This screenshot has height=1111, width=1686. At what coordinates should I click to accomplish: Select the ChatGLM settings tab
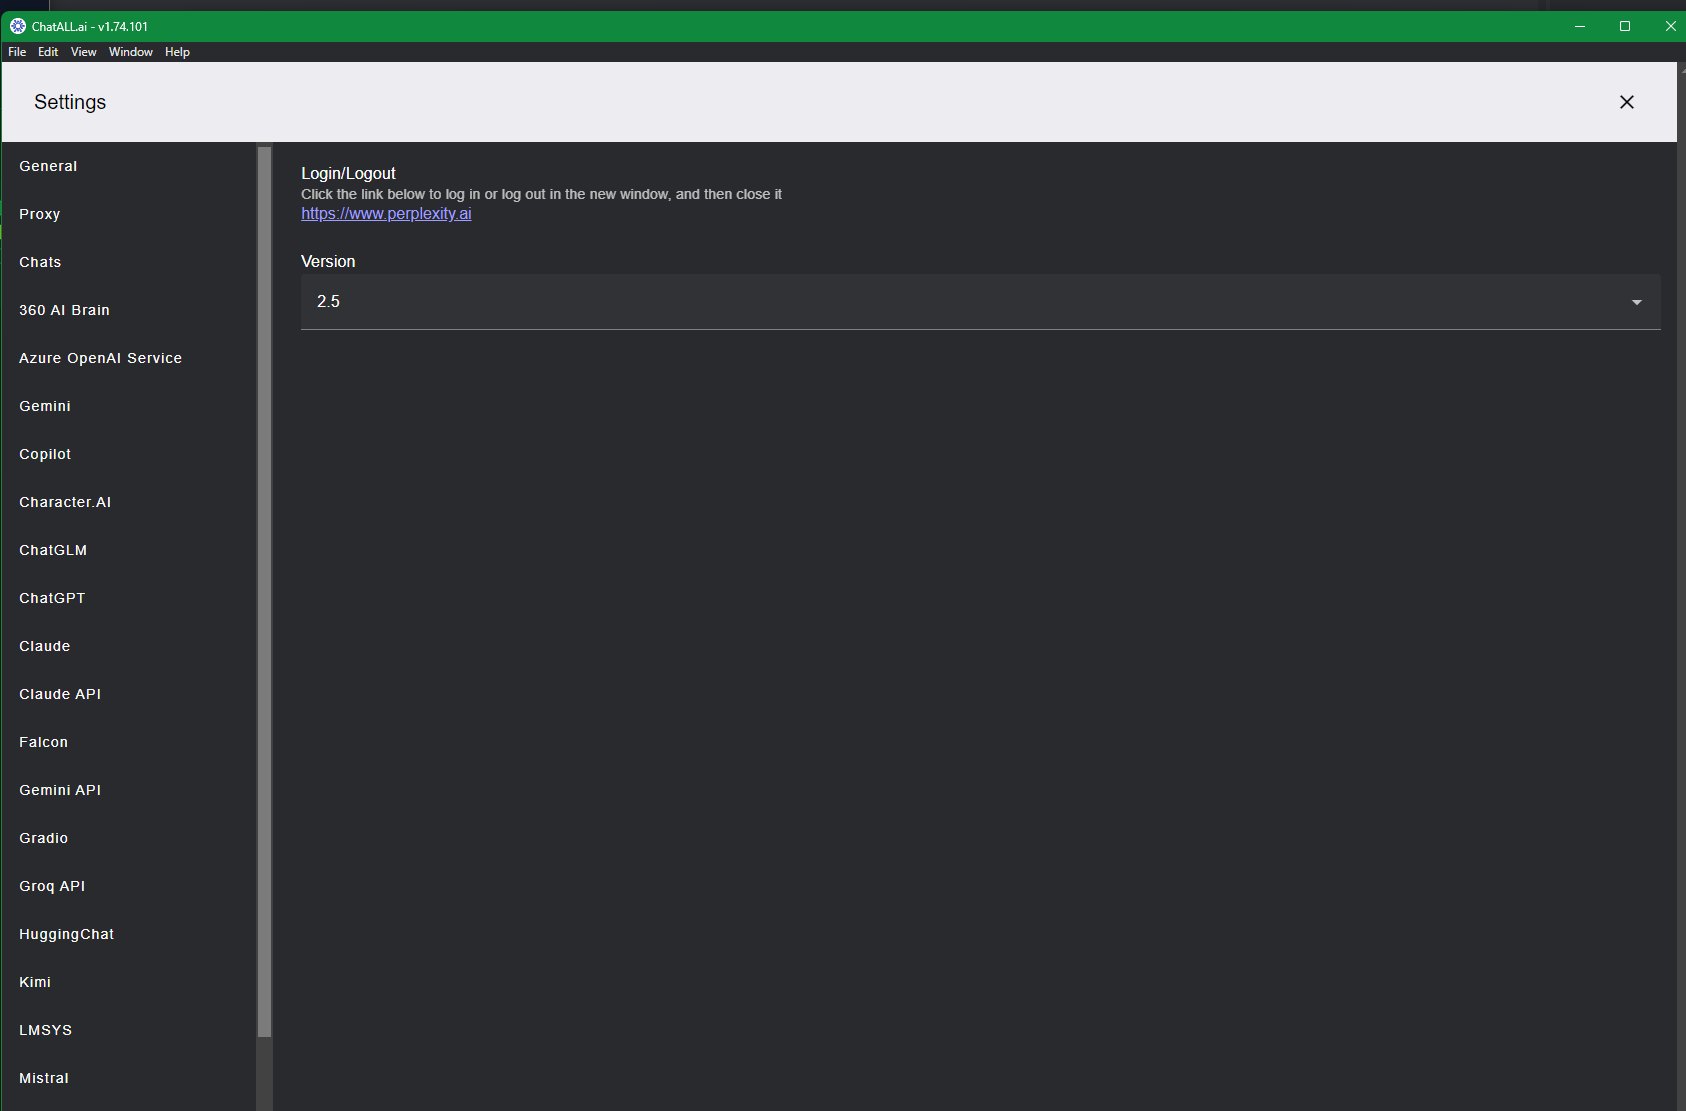pos(128,550)
